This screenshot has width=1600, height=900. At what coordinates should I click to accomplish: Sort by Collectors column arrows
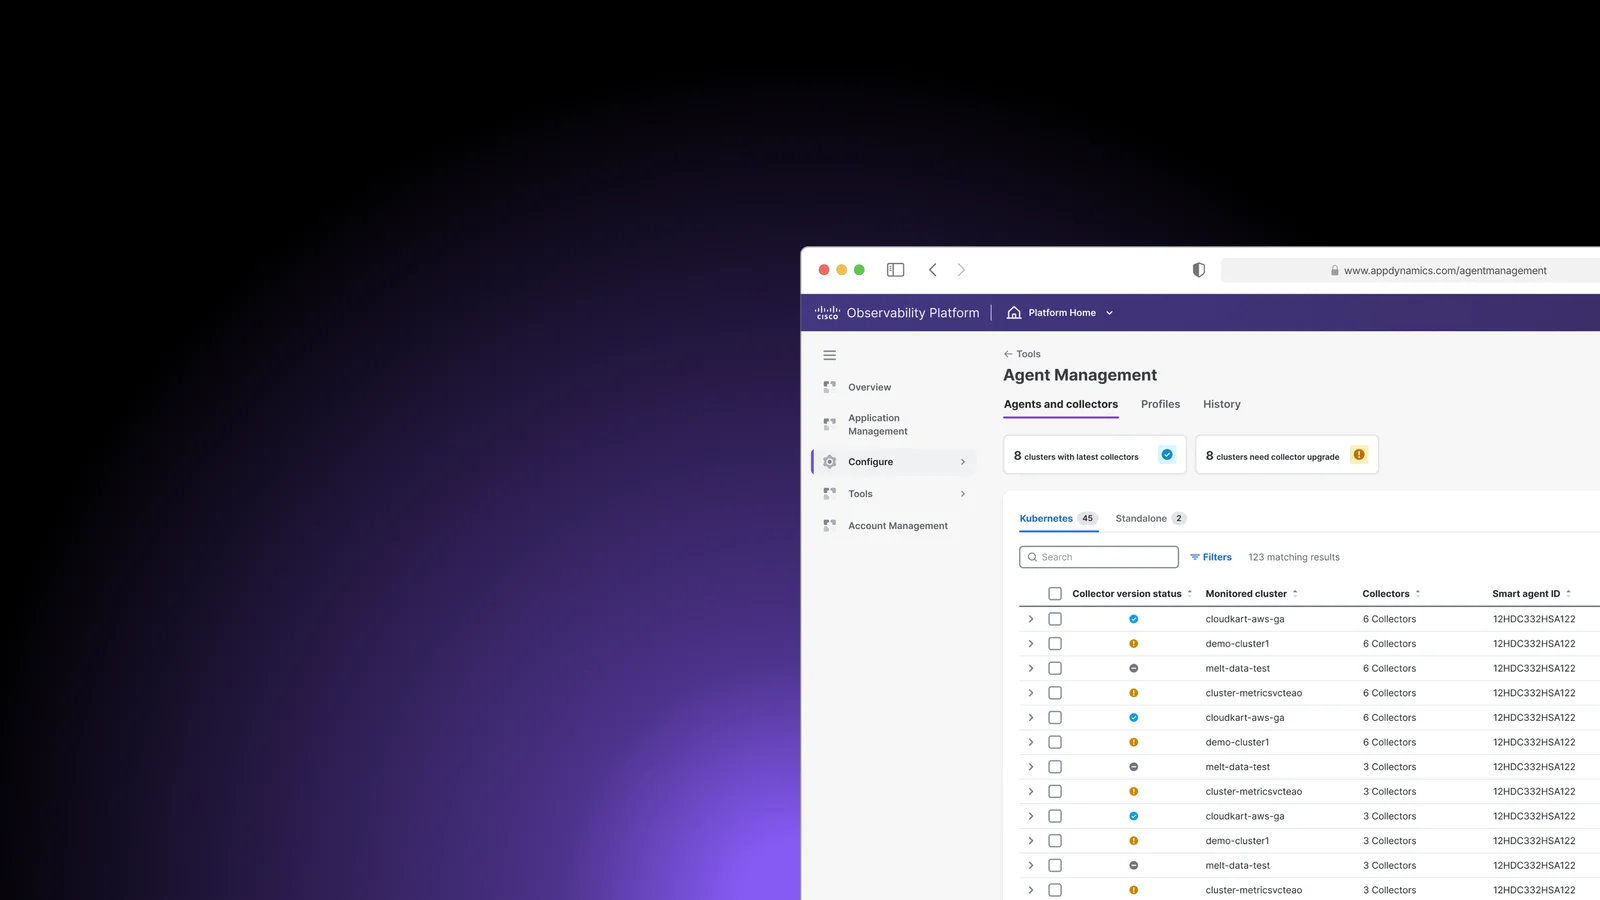(x=1417, y=594)
